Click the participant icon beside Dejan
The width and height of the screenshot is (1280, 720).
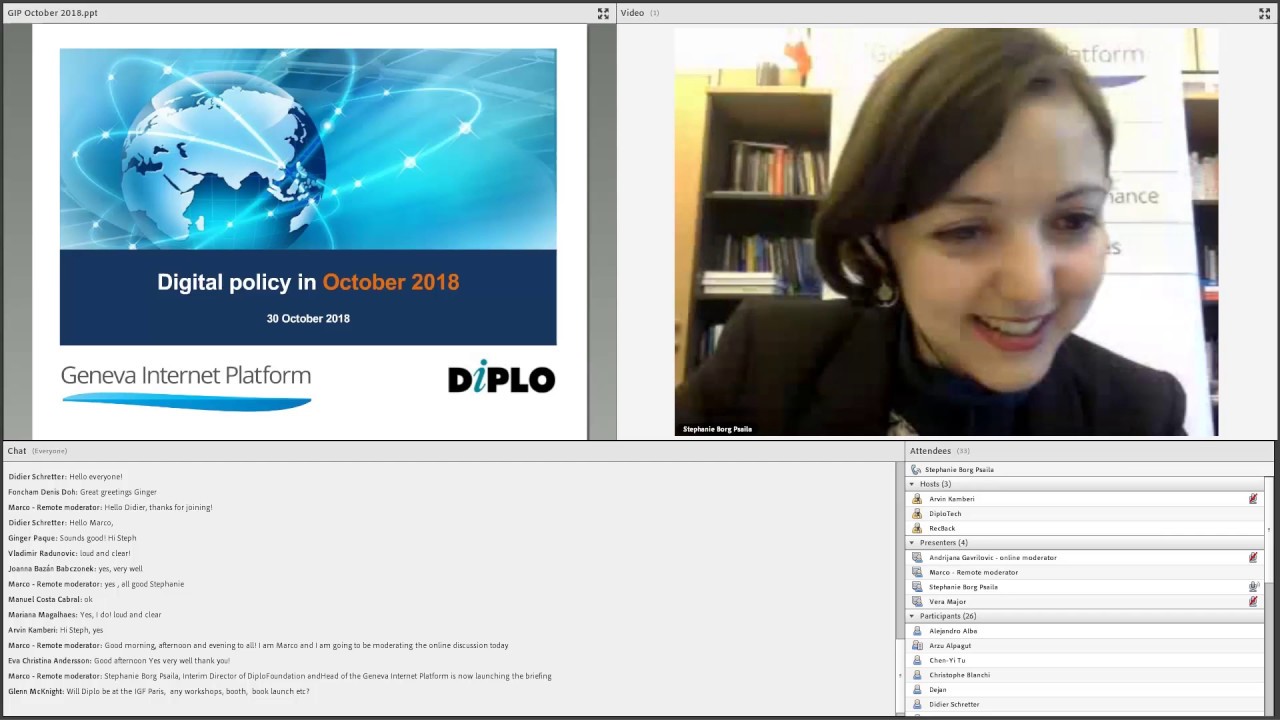click(917, 690)
